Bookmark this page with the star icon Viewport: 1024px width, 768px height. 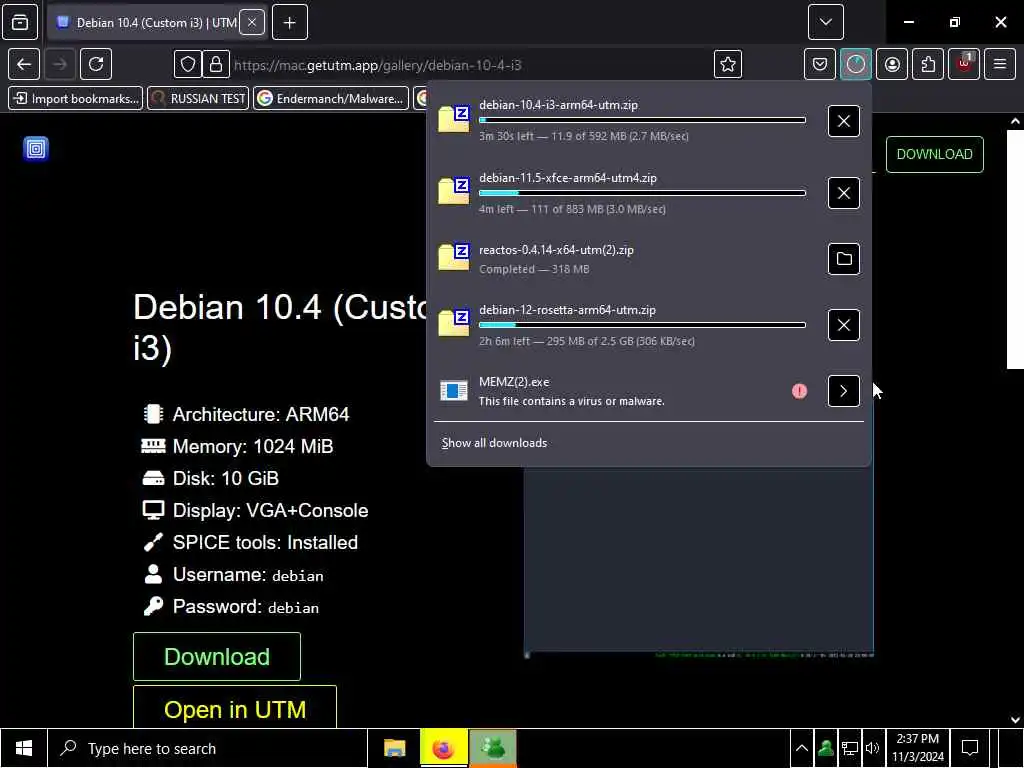coord(728,64)
